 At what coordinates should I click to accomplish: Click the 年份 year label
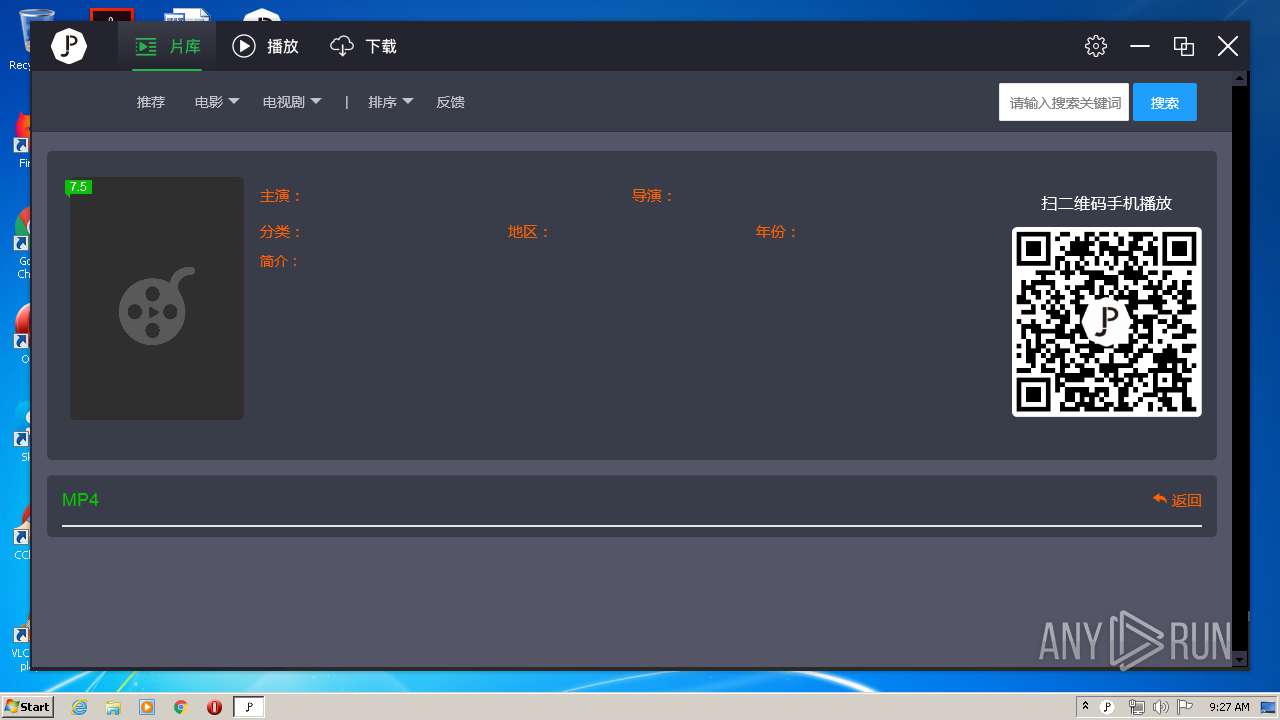(777, 232)
